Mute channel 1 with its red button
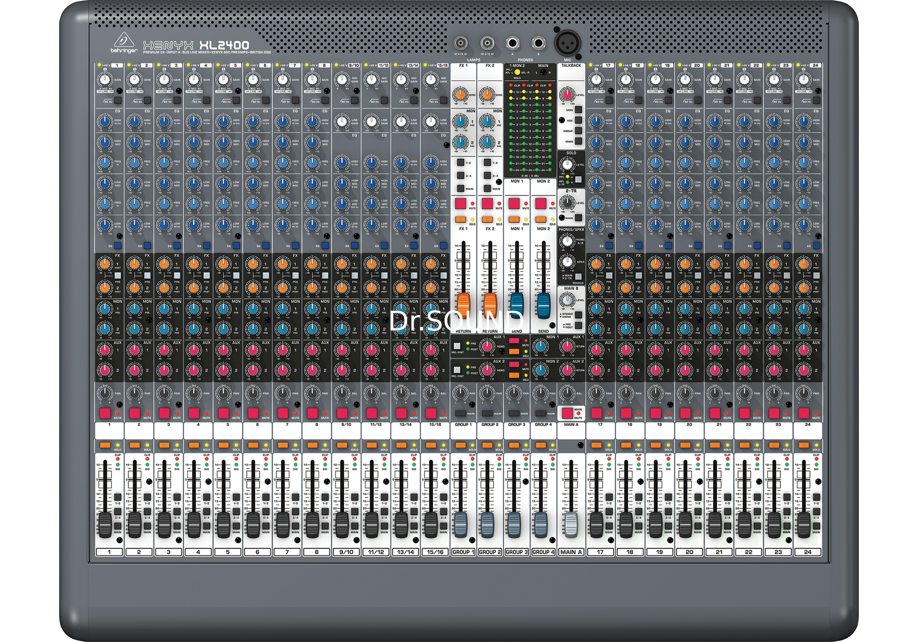918x642 pixels. [x=105, y=413]
